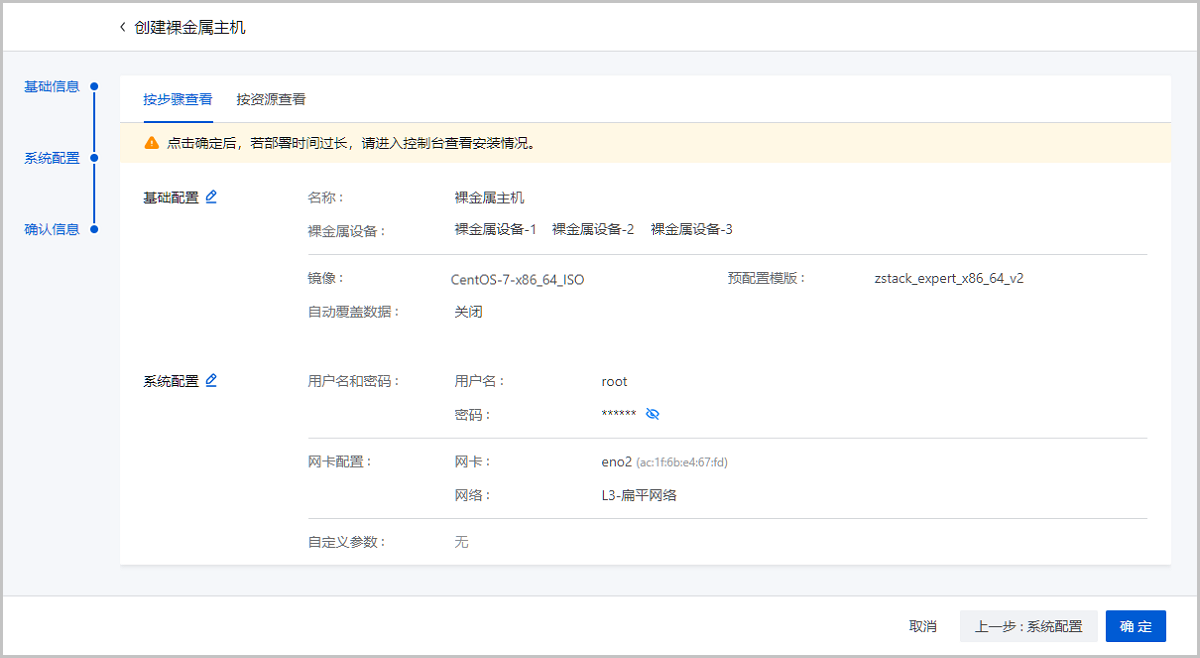
Task: Click the 基础信息 step dot marker
Action: pyautogui.click(x=94, y=86)
